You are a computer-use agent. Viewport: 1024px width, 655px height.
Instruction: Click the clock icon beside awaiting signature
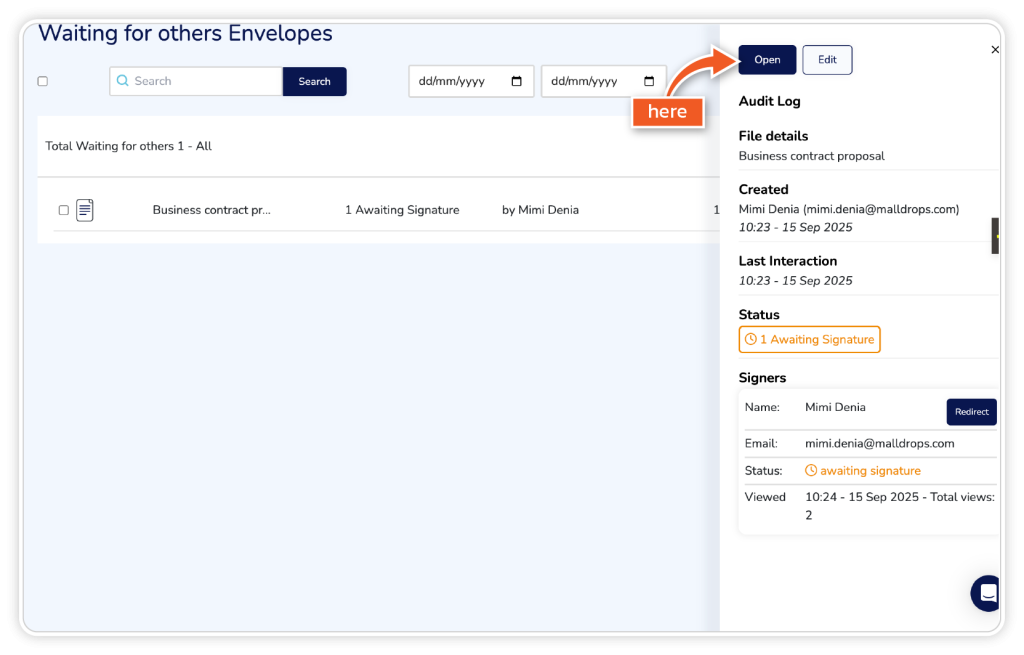[x=811, y=471]
